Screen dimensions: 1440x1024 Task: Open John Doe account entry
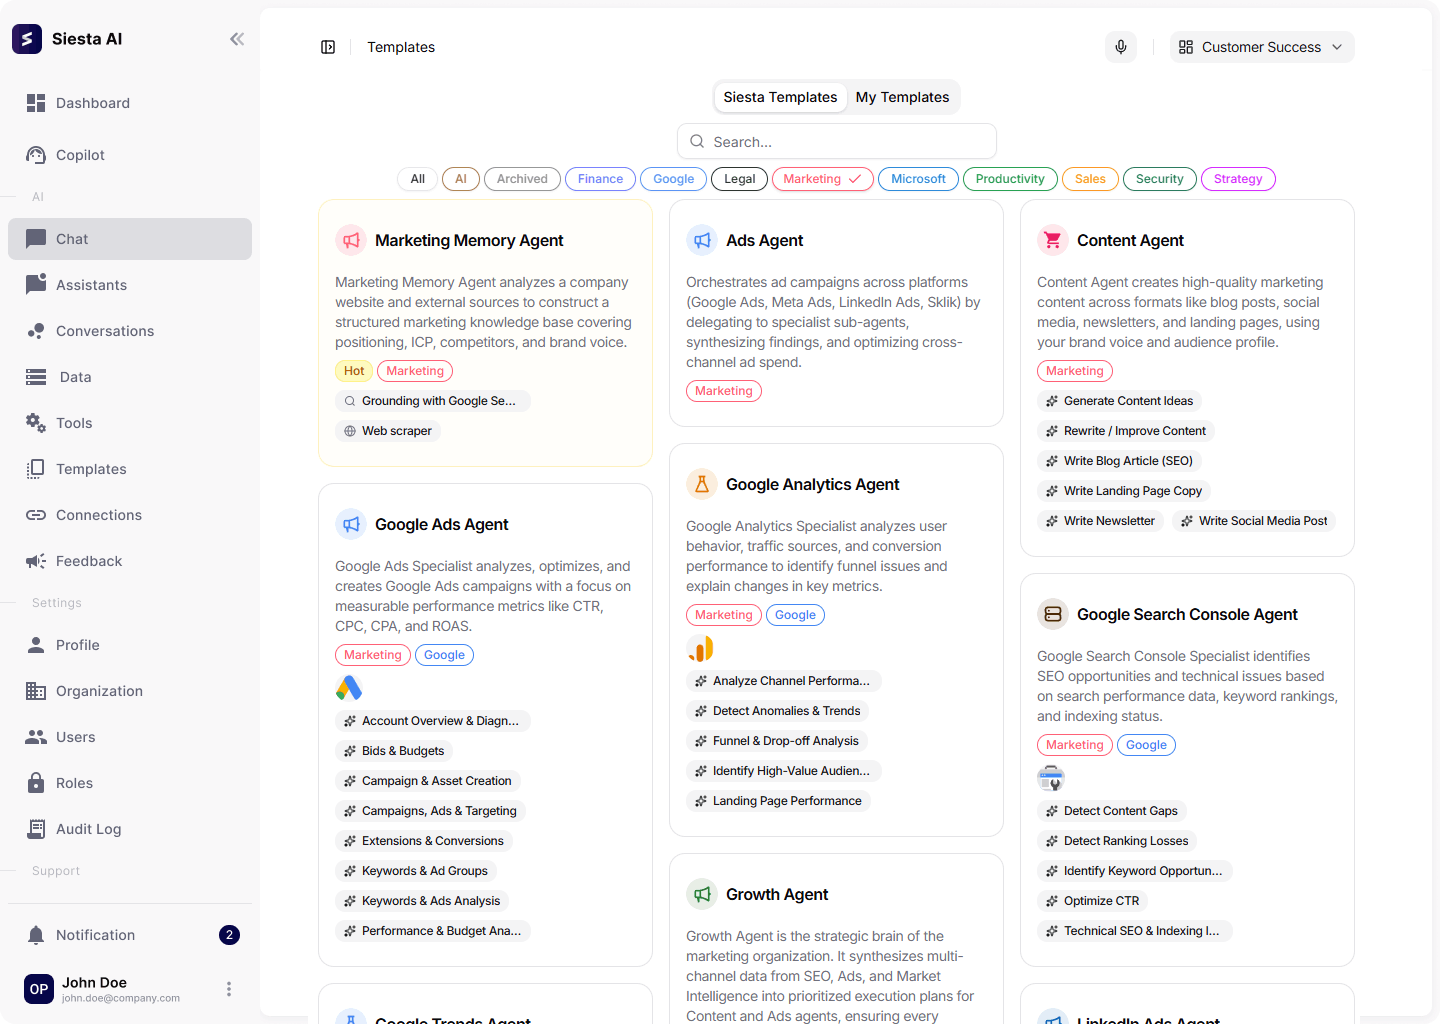coord(120,989)
